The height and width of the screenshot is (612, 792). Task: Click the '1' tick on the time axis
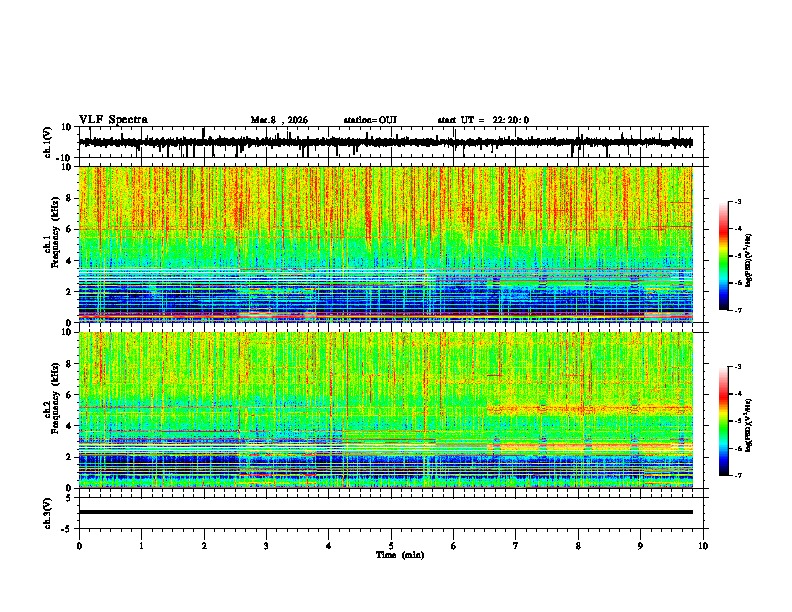click(x=141, y=546)
